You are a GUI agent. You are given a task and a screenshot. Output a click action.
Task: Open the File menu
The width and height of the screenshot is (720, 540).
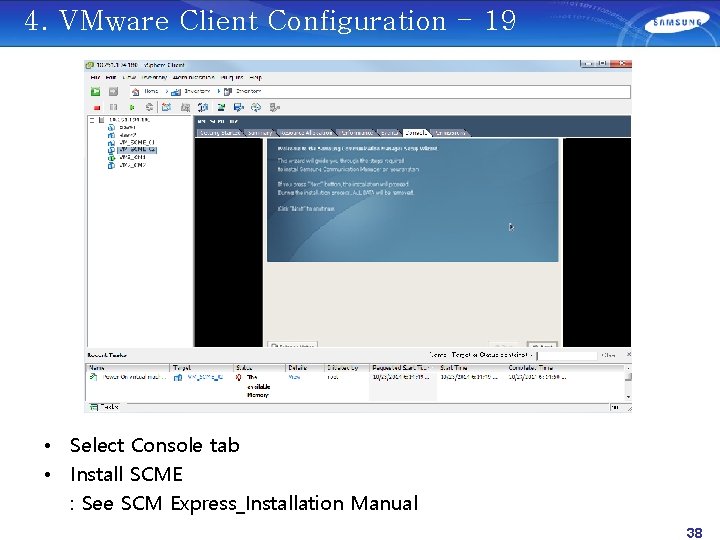click(95, 77)
